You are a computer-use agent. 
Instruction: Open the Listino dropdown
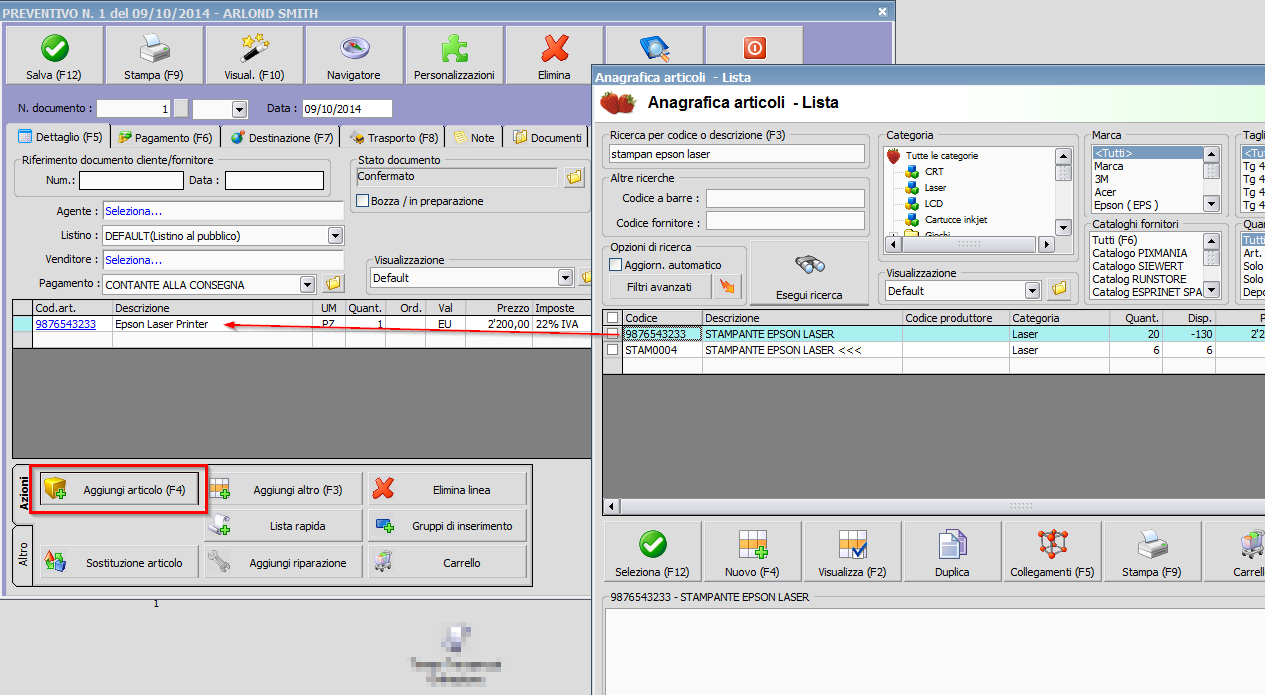pyautogui.click(x=336, y=236)
